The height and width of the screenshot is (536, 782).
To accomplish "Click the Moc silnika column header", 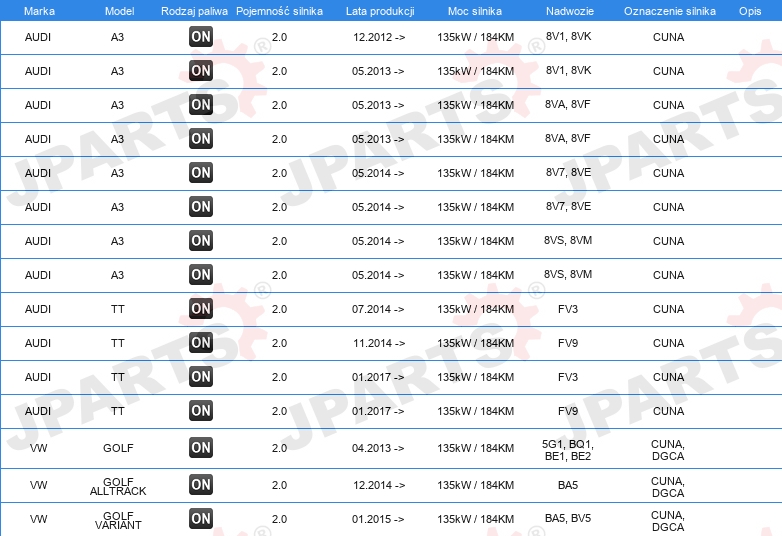I will point(475,11).
